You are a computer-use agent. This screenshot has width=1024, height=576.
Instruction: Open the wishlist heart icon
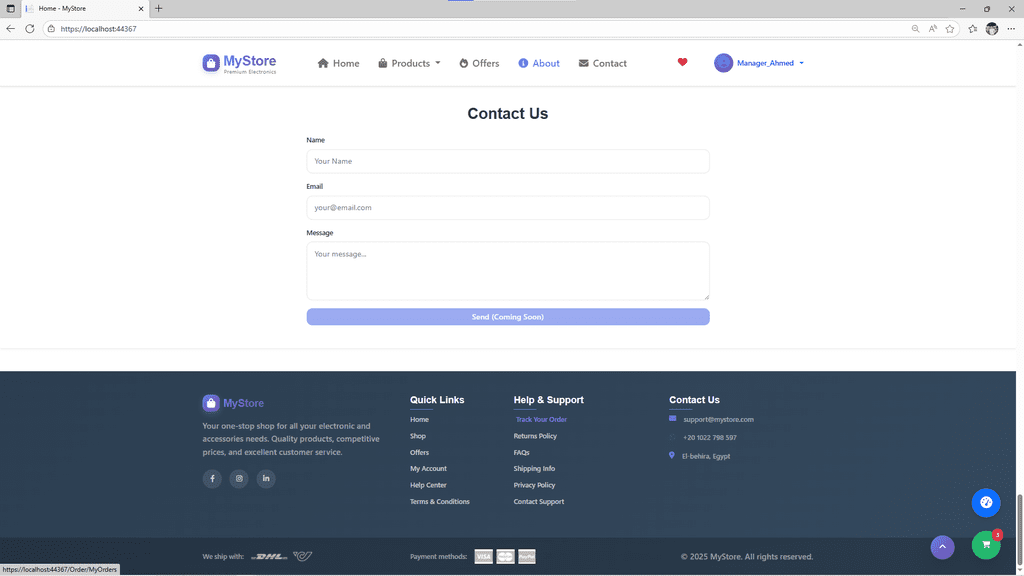(682, 62)
